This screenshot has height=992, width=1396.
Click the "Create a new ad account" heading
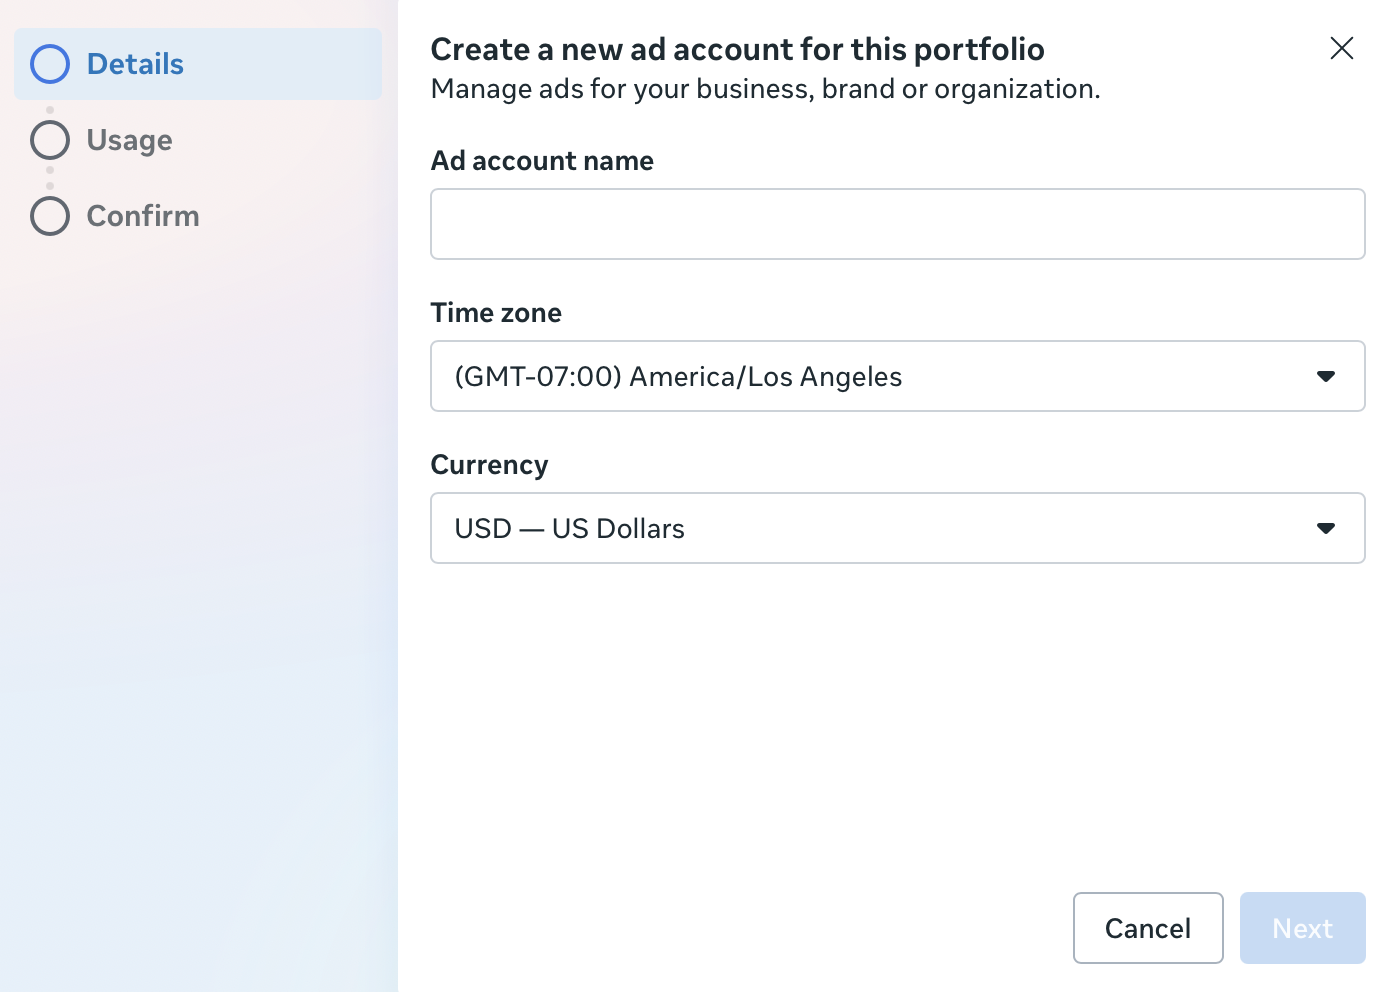737,49
